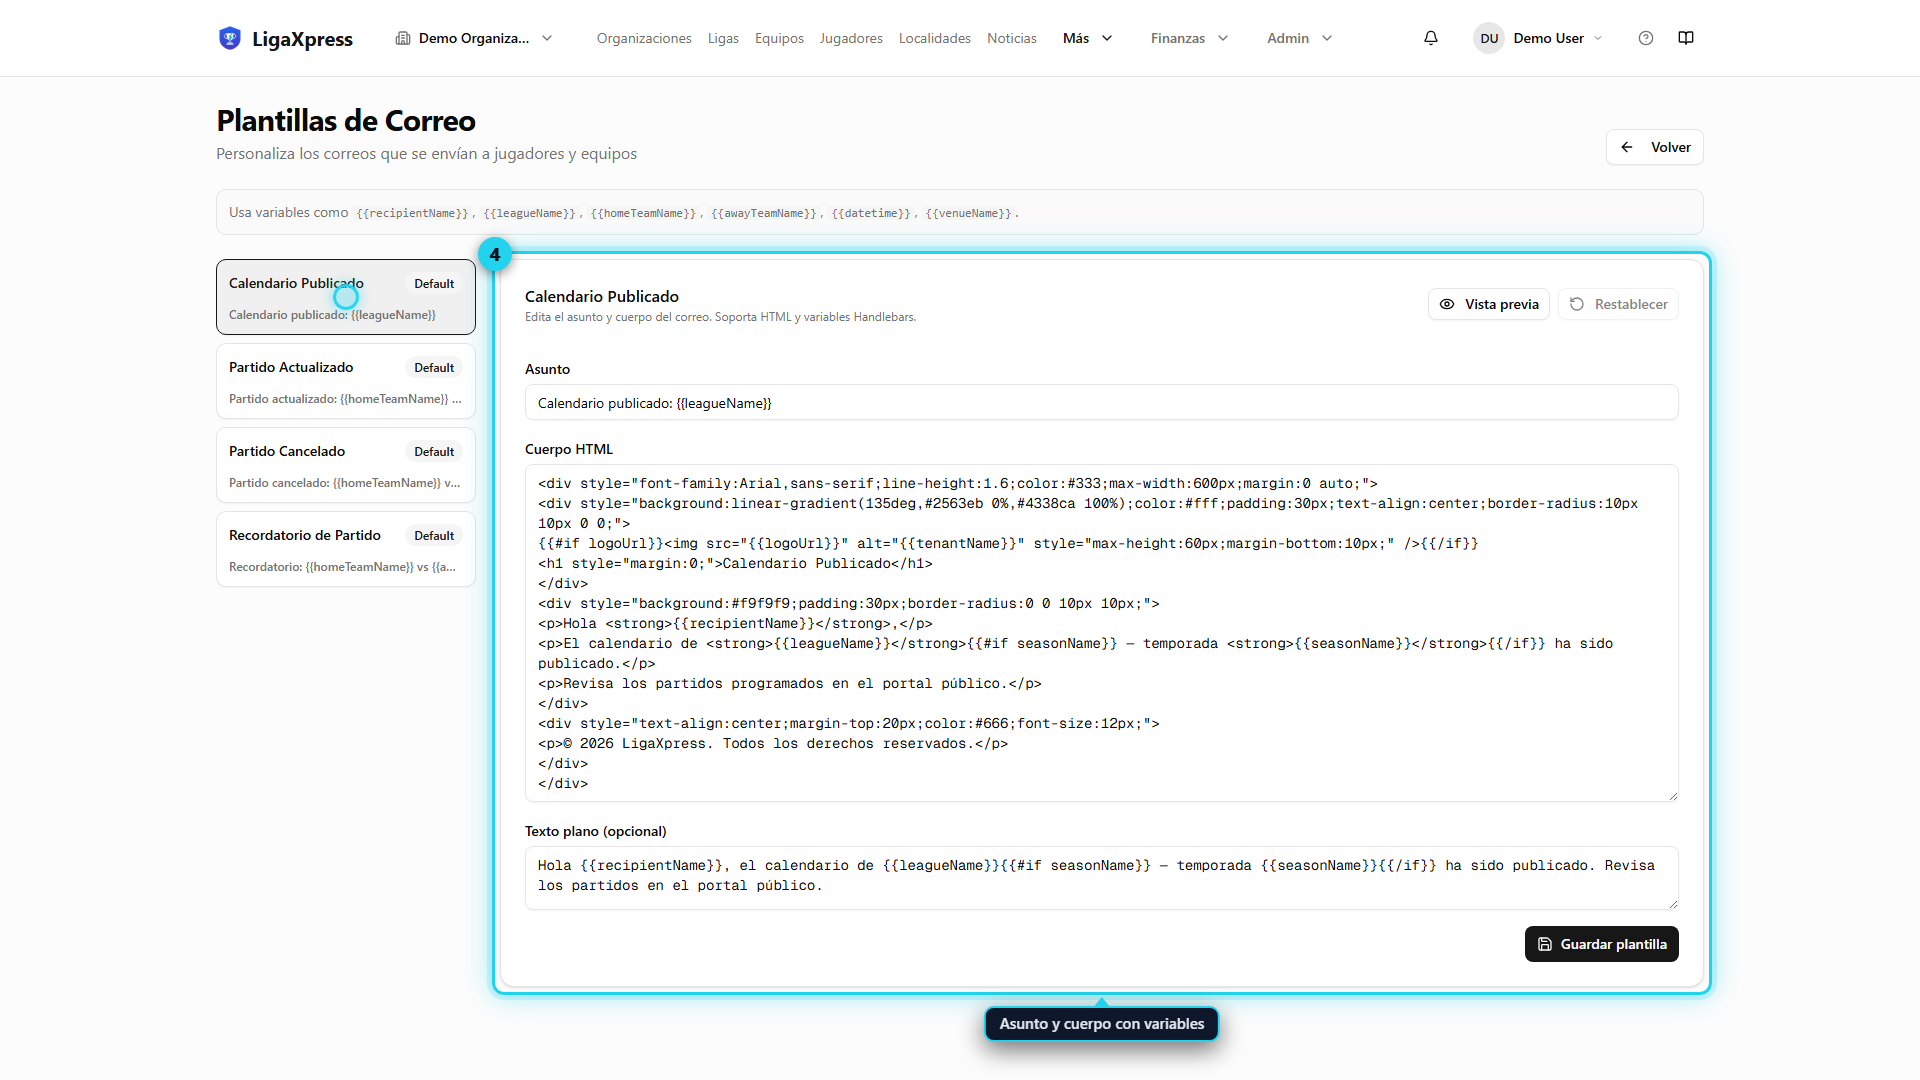The height and width of the screenshot is (1080, 1920).
Task: Click the DU user avatar
Action: point(1489,38)
